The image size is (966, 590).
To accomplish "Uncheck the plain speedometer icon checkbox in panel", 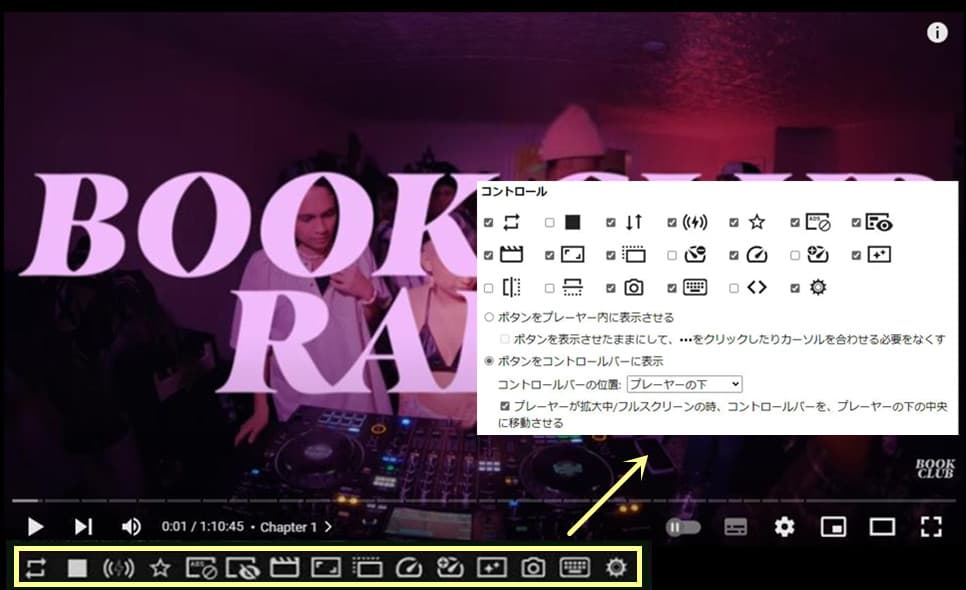I will tap(734, 255).
